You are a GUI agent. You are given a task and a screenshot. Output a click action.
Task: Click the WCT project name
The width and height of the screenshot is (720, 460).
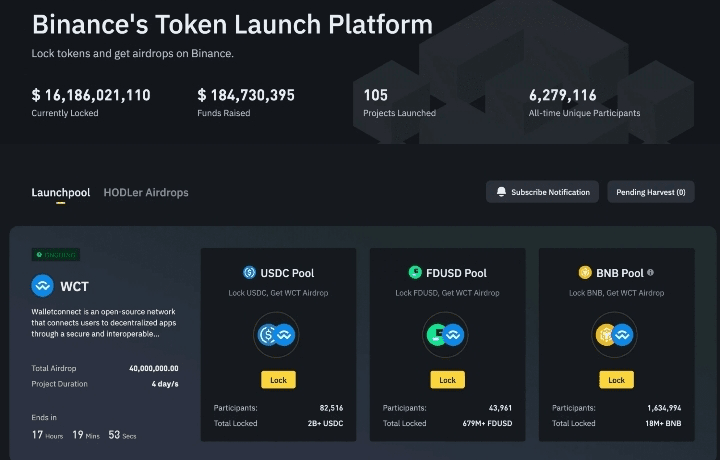(x=74, y=286)
